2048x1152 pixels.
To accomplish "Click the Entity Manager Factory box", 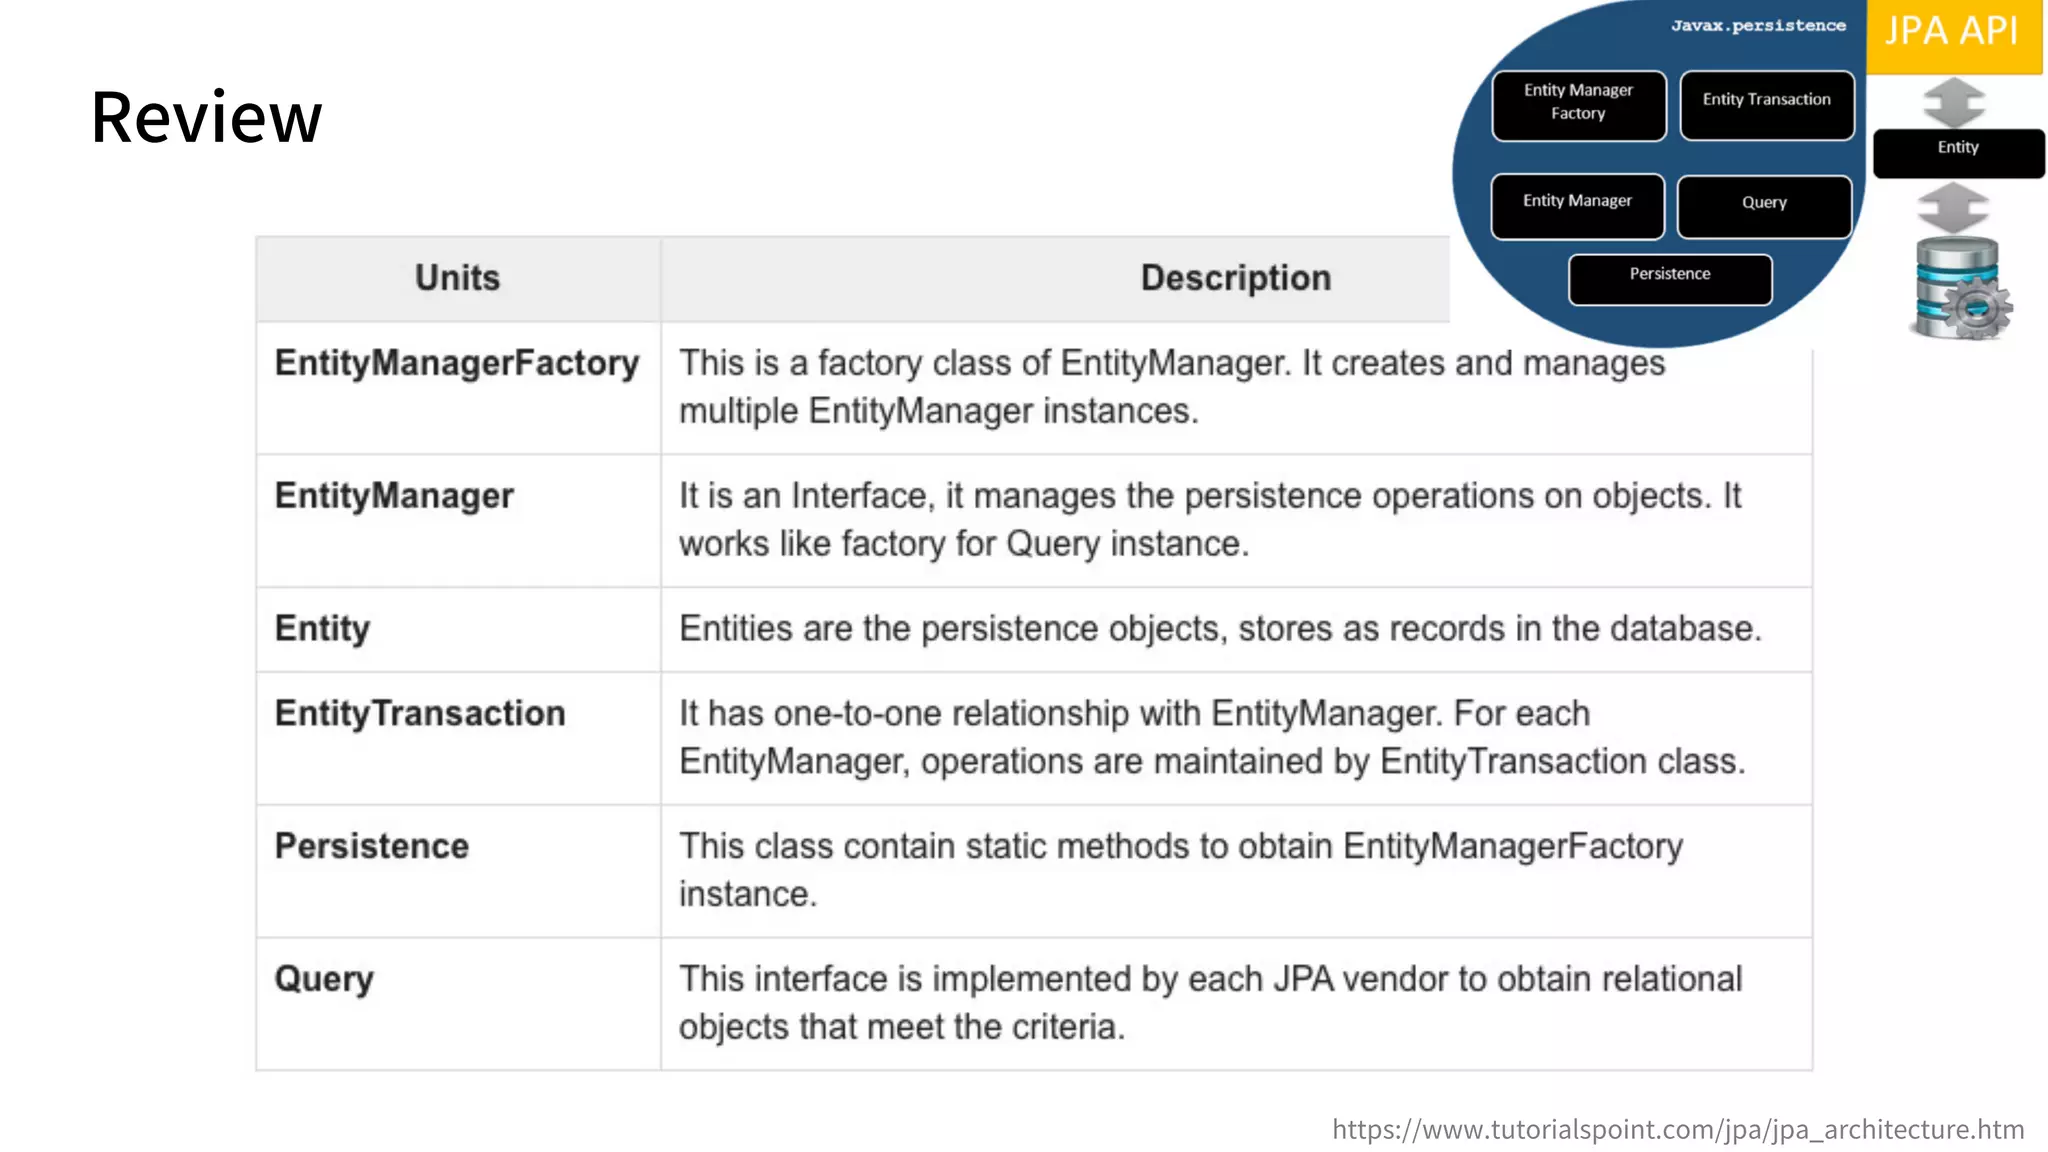I will click(x=1578, y=105).
